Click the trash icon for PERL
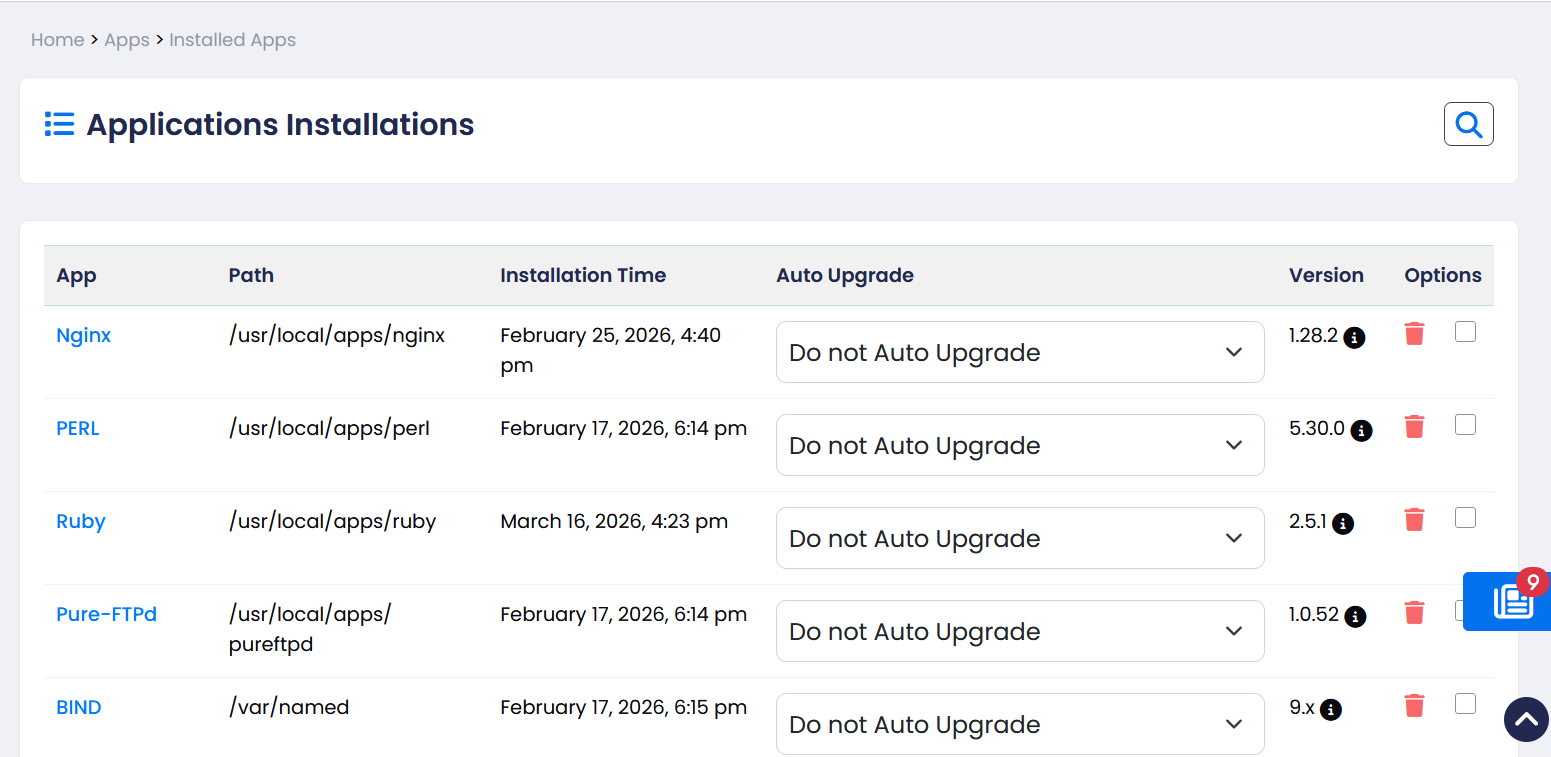 coord(1414,427)
